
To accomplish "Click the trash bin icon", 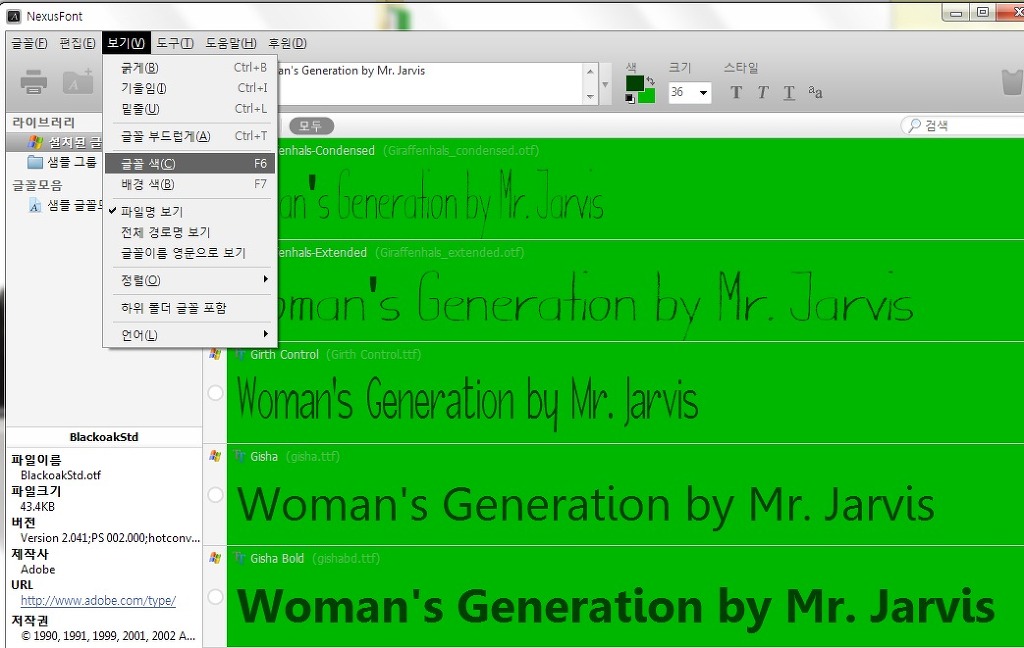I will coord(1012,82).
